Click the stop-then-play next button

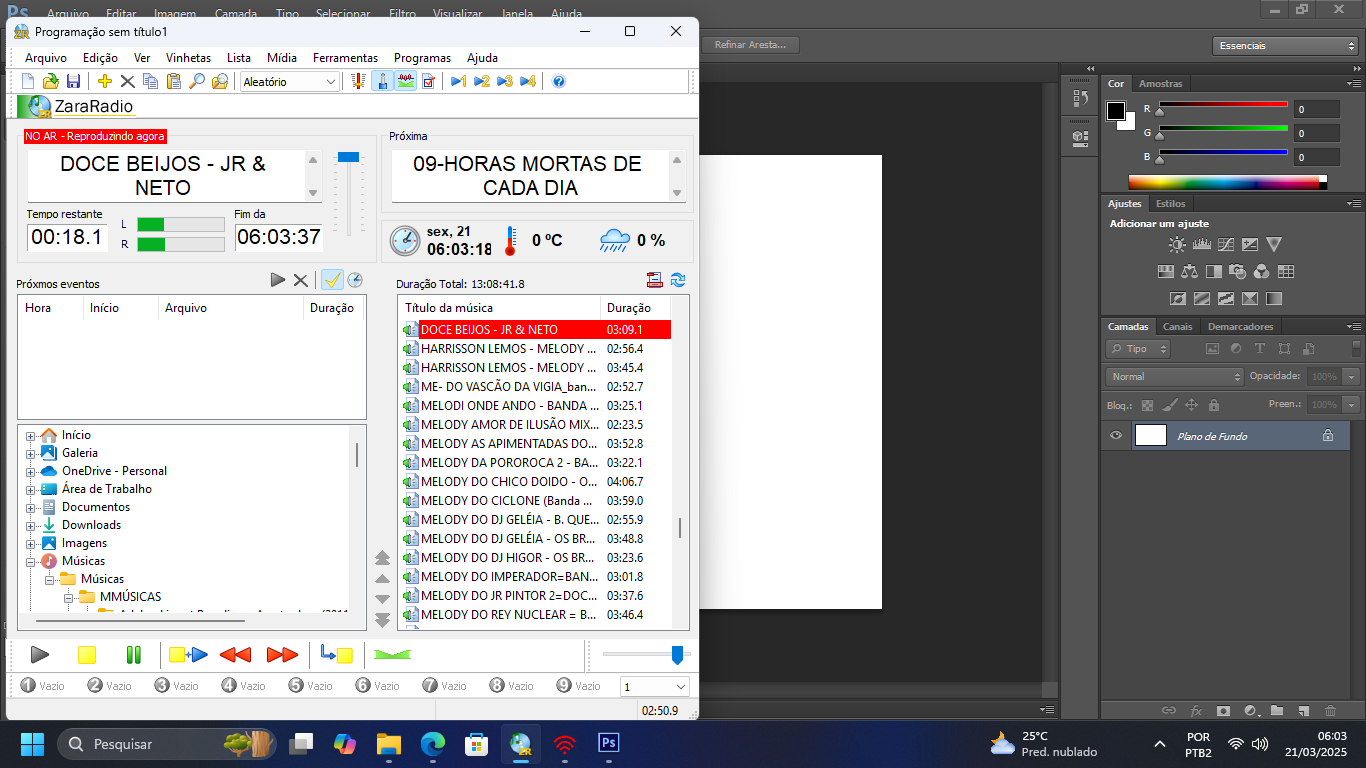coord(188,655)
